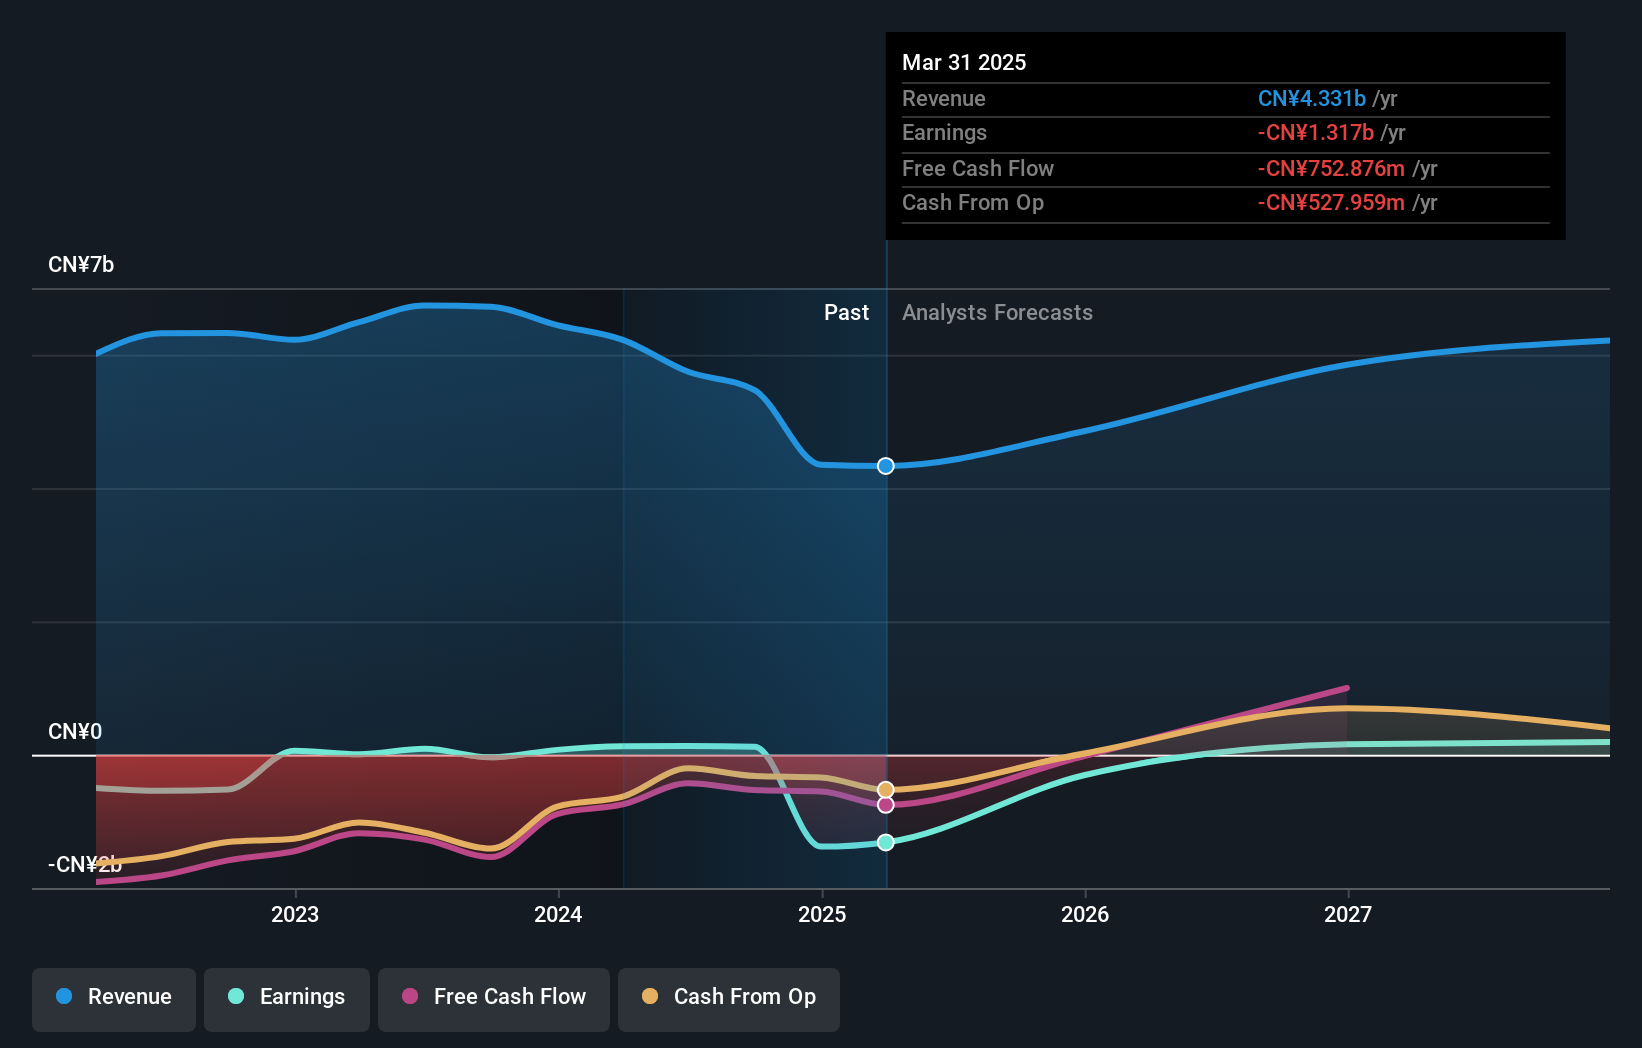
Task: Toggle the Free Cash Flow legend series
Action: point(494,998)
